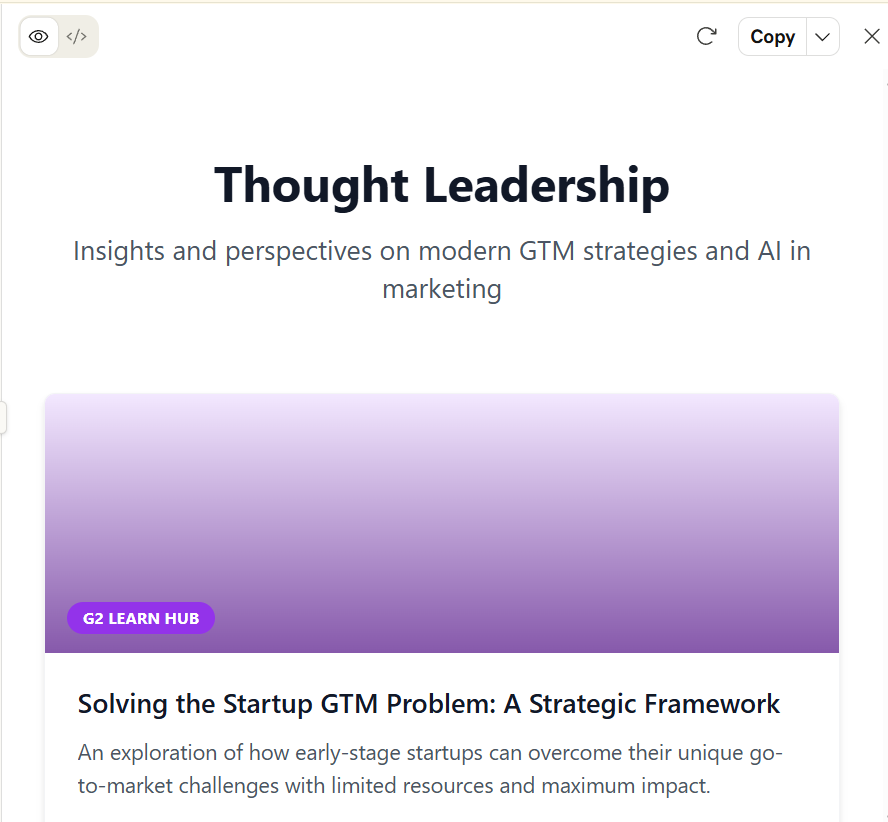Click the article description starting An exploration
This screenshot has width=888, height=822.
[430, 769]
